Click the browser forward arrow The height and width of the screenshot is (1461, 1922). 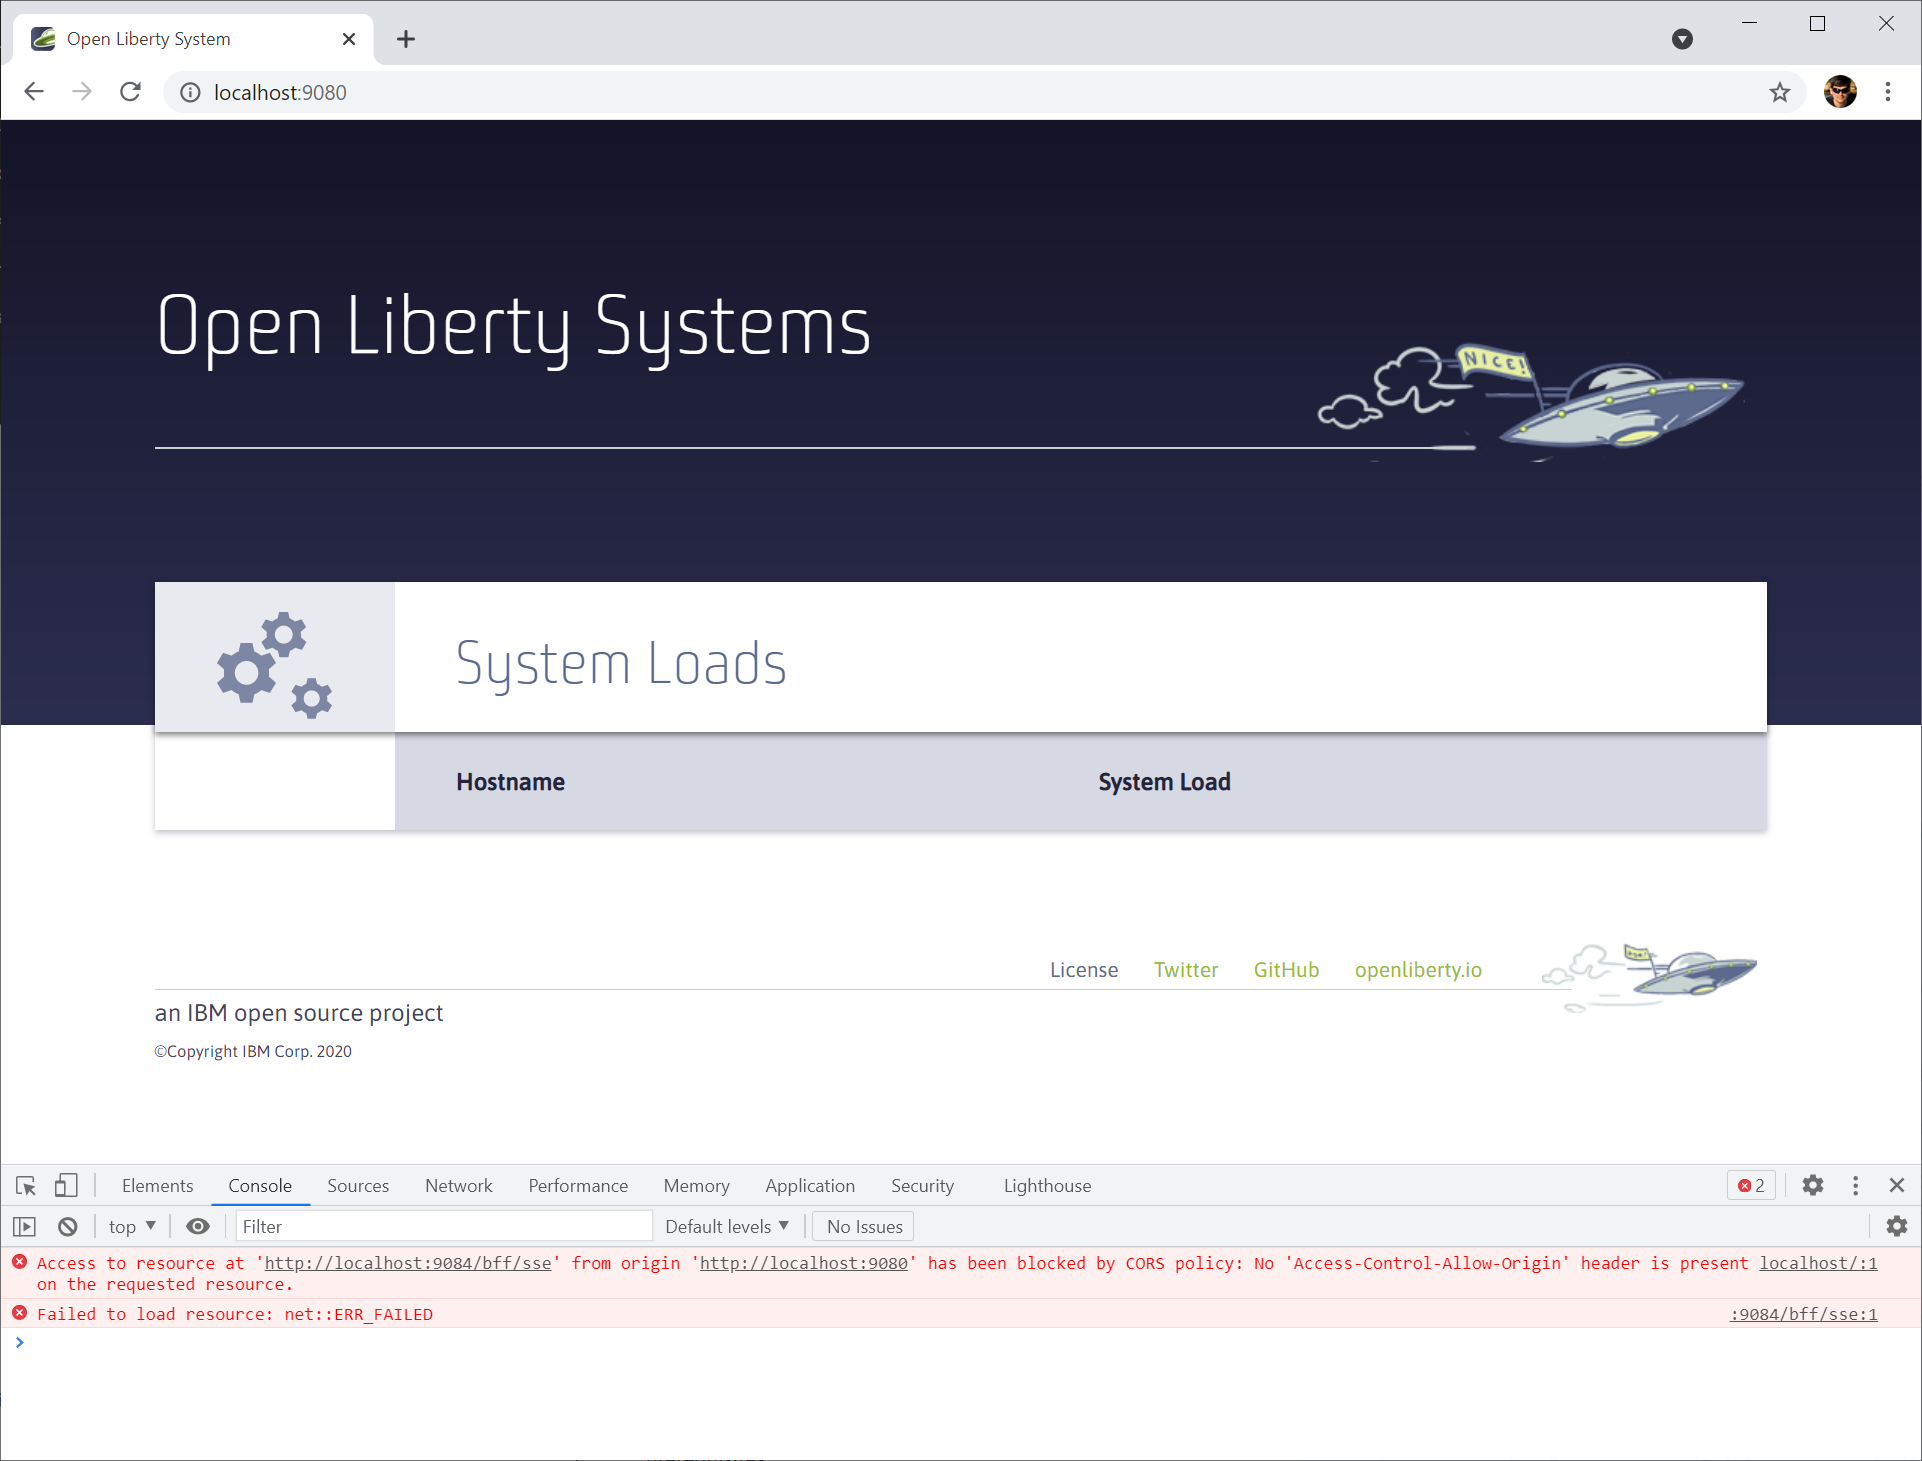pos(82,92)
